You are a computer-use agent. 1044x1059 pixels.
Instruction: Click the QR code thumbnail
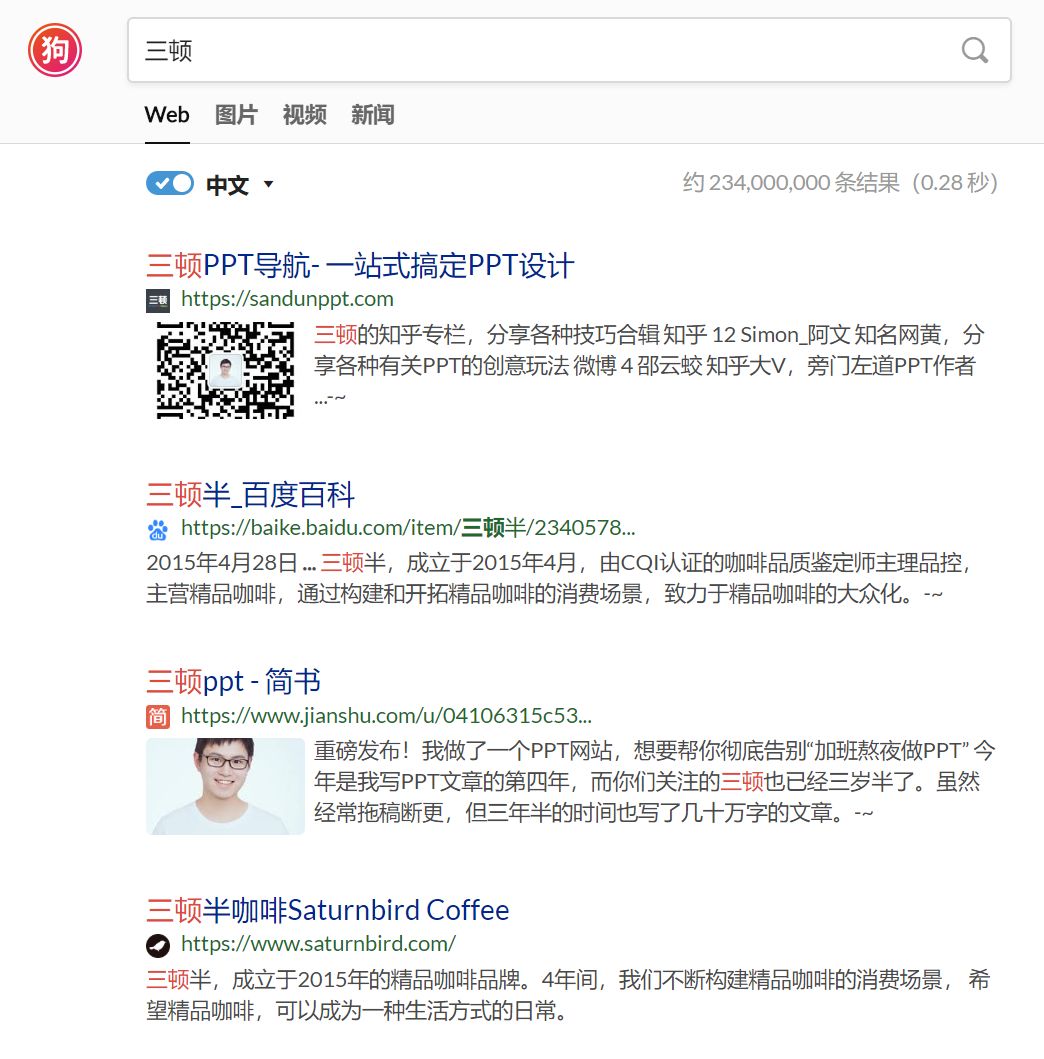(226, 370)
